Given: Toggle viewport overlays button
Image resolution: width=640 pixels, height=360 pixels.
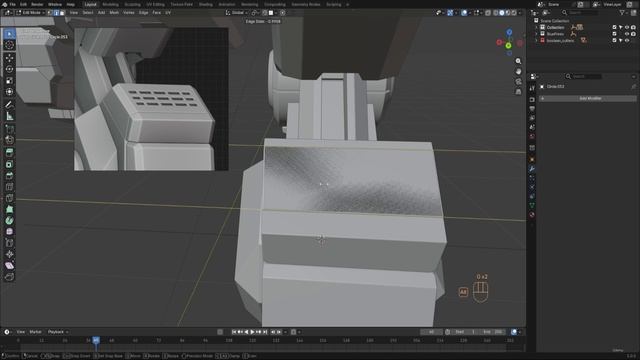Looking at the screenshot, I should point(464,13).
